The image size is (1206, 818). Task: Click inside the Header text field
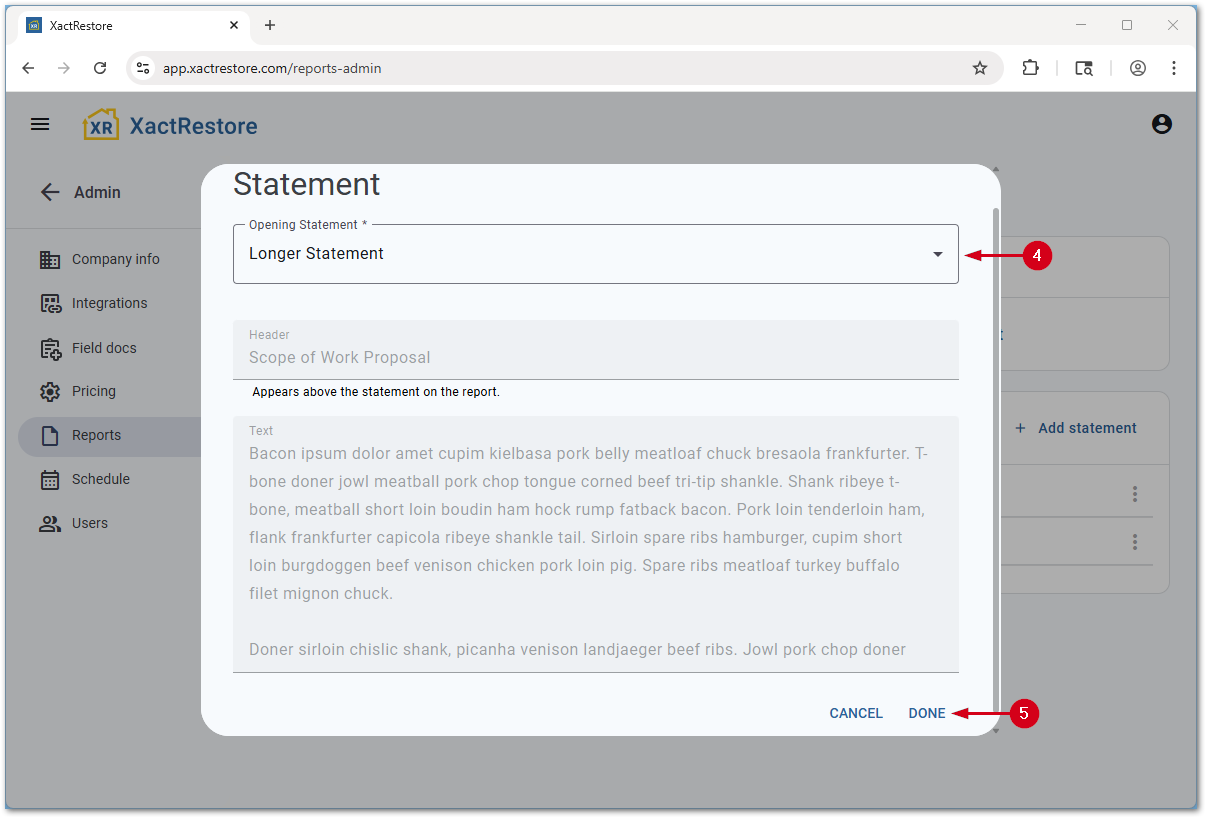tap(595, 357)
